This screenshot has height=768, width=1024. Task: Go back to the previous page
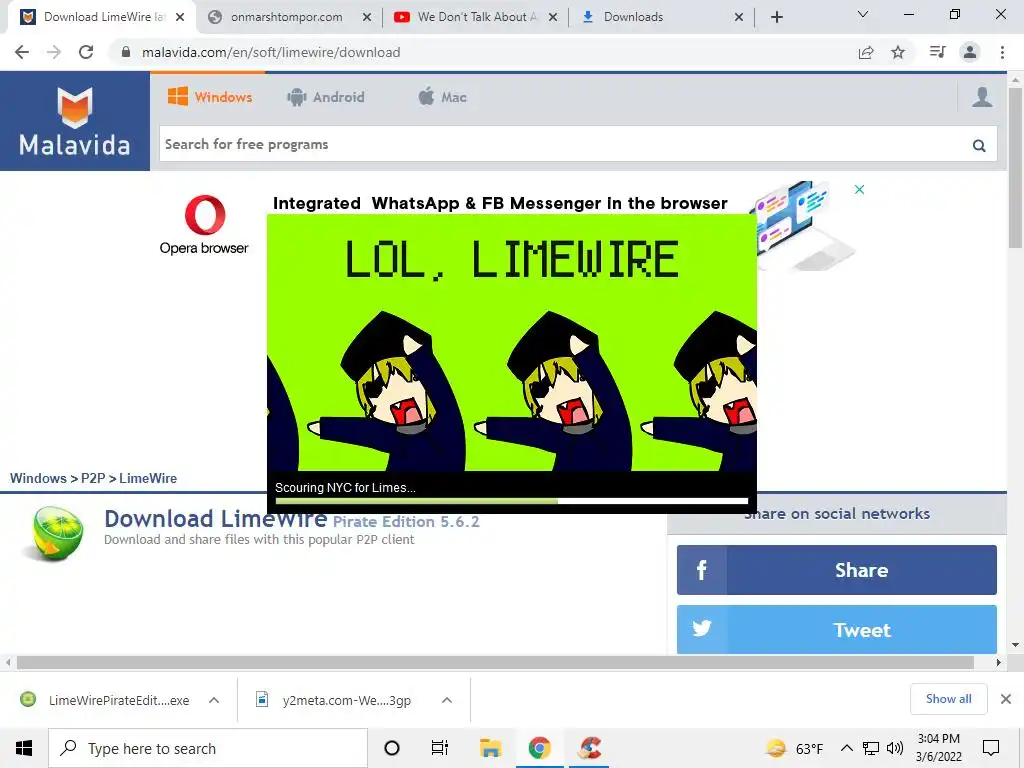pos(22,52)
